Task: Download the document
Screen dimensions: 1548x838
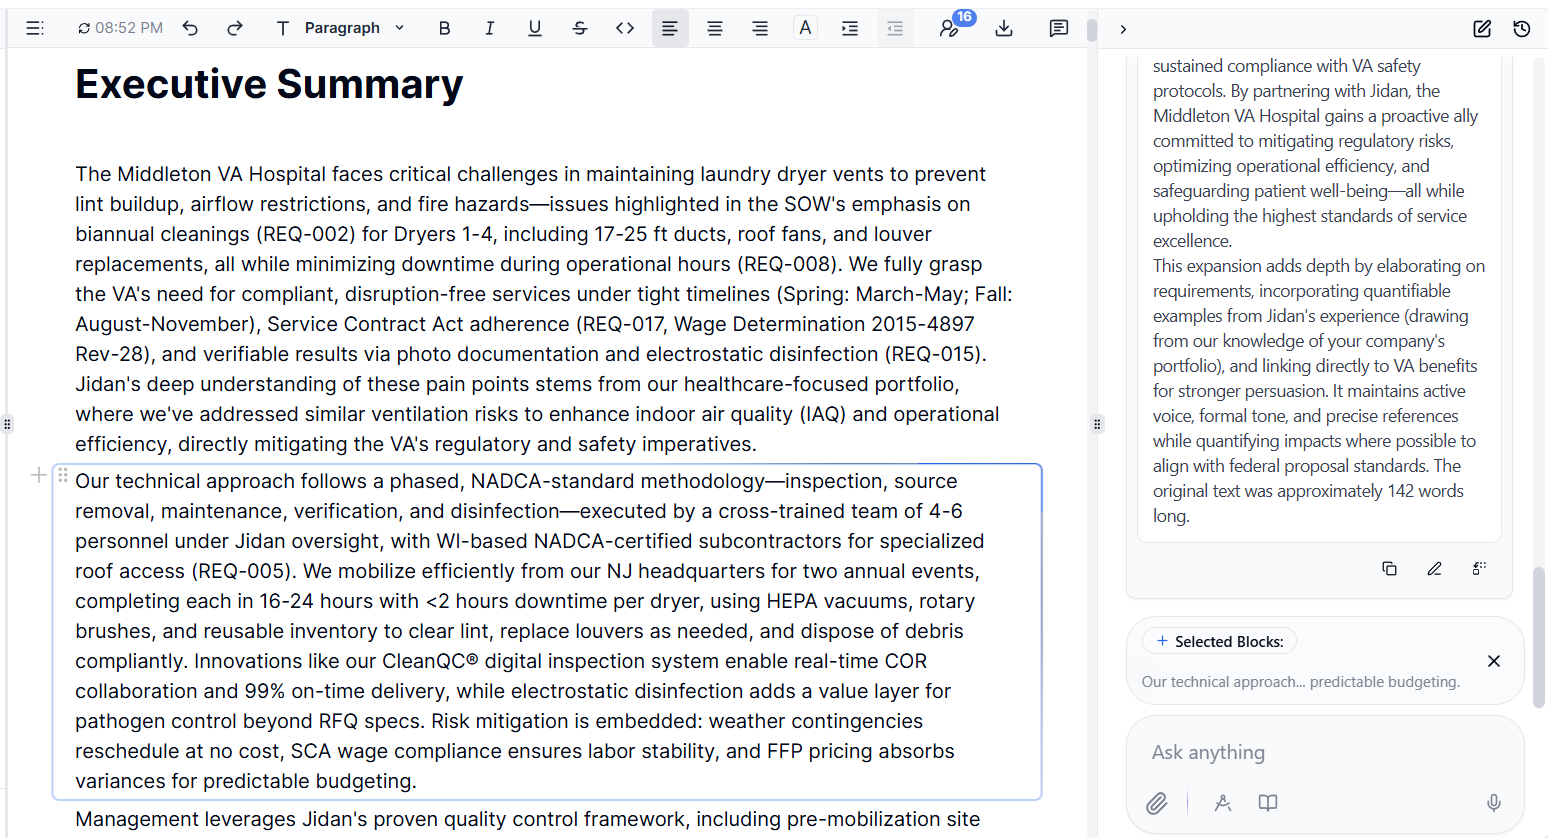Action: coord(1004,28)
